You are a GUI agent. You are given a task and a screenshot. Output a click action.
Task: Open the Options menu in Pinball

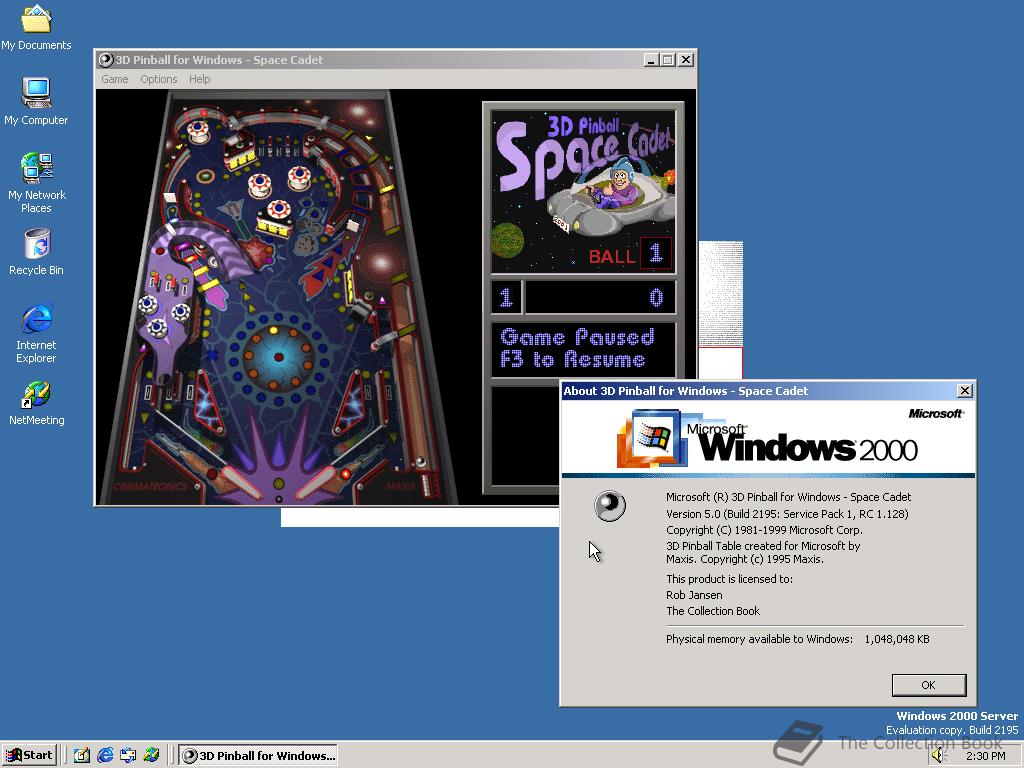159,79
